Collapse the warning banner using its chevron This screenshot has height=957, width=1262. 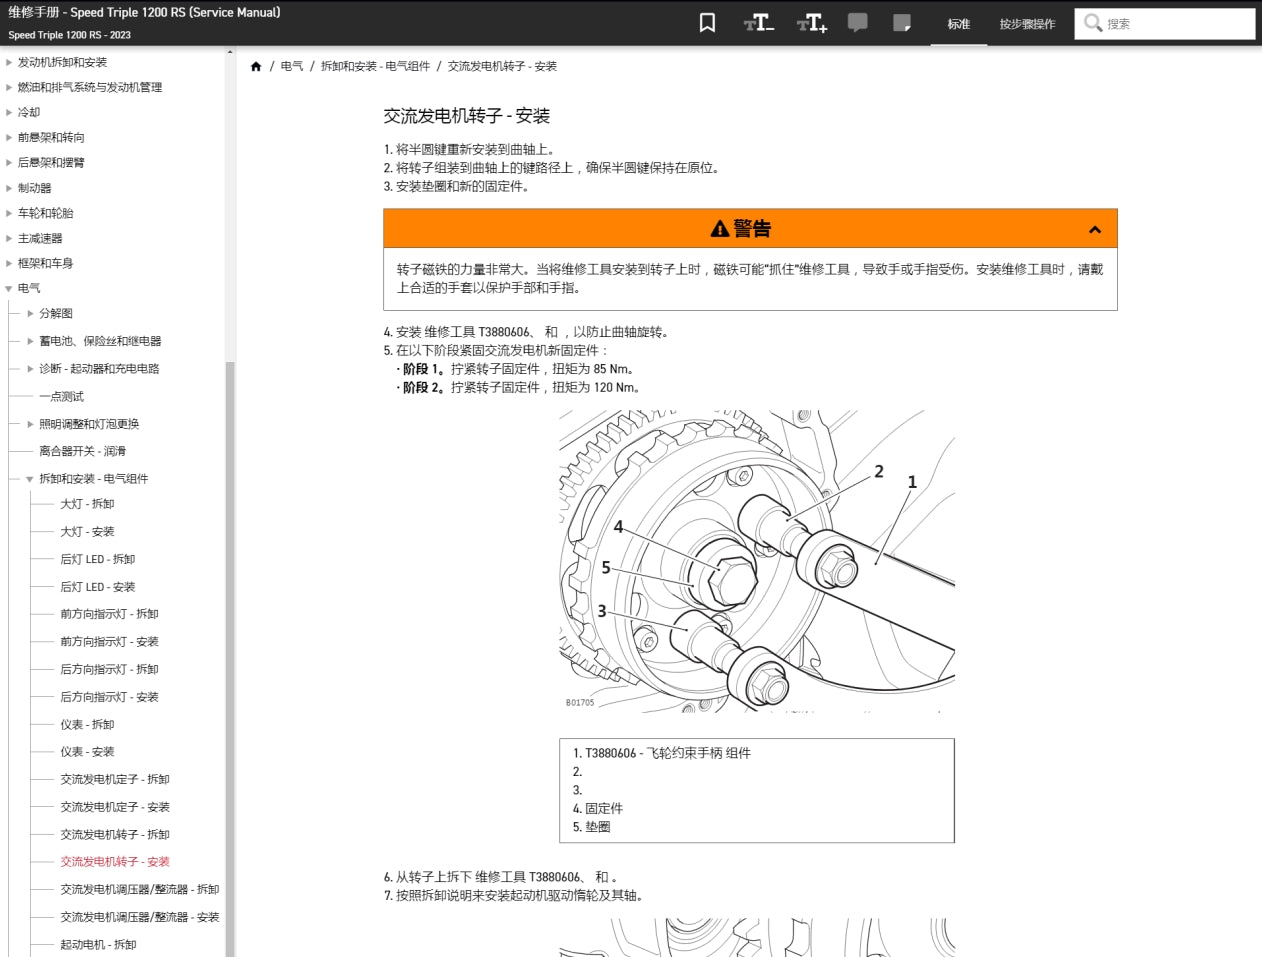point(1095,228)
